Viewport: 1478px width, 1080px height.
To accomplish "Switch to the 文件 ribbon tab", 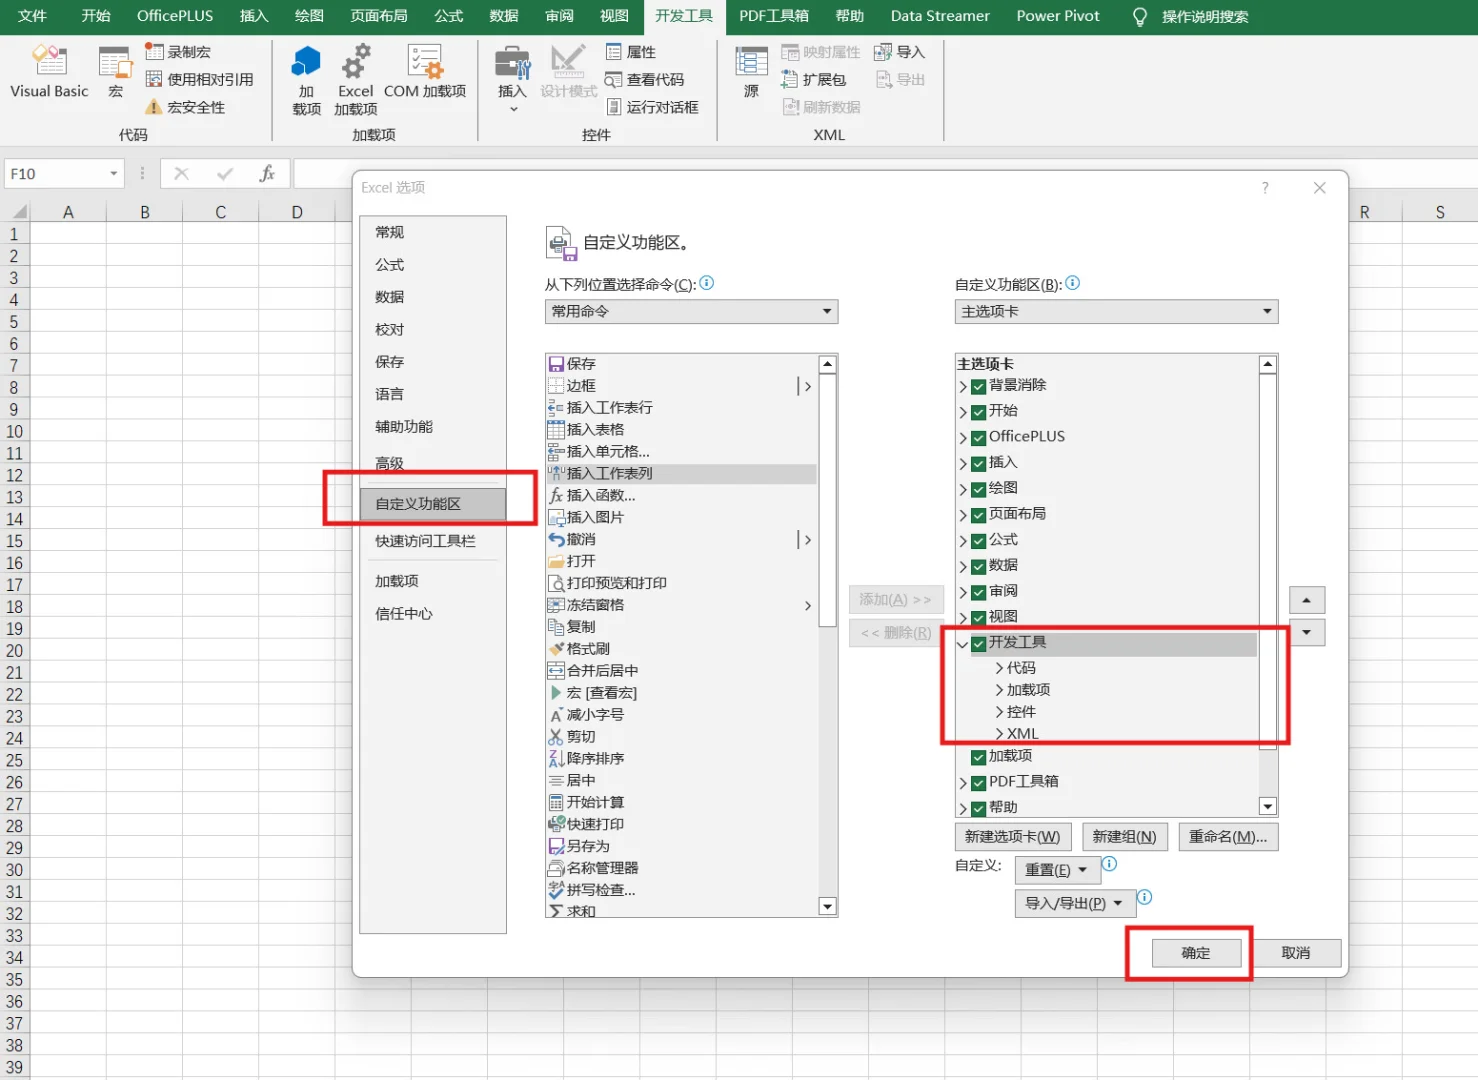I will tap(33, 16).
